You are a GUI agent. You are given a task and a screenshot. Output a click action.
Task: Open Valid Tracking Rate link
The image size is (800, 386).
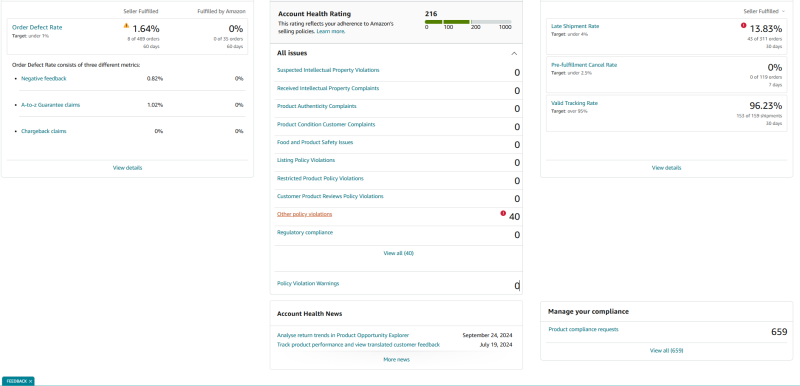574,103
